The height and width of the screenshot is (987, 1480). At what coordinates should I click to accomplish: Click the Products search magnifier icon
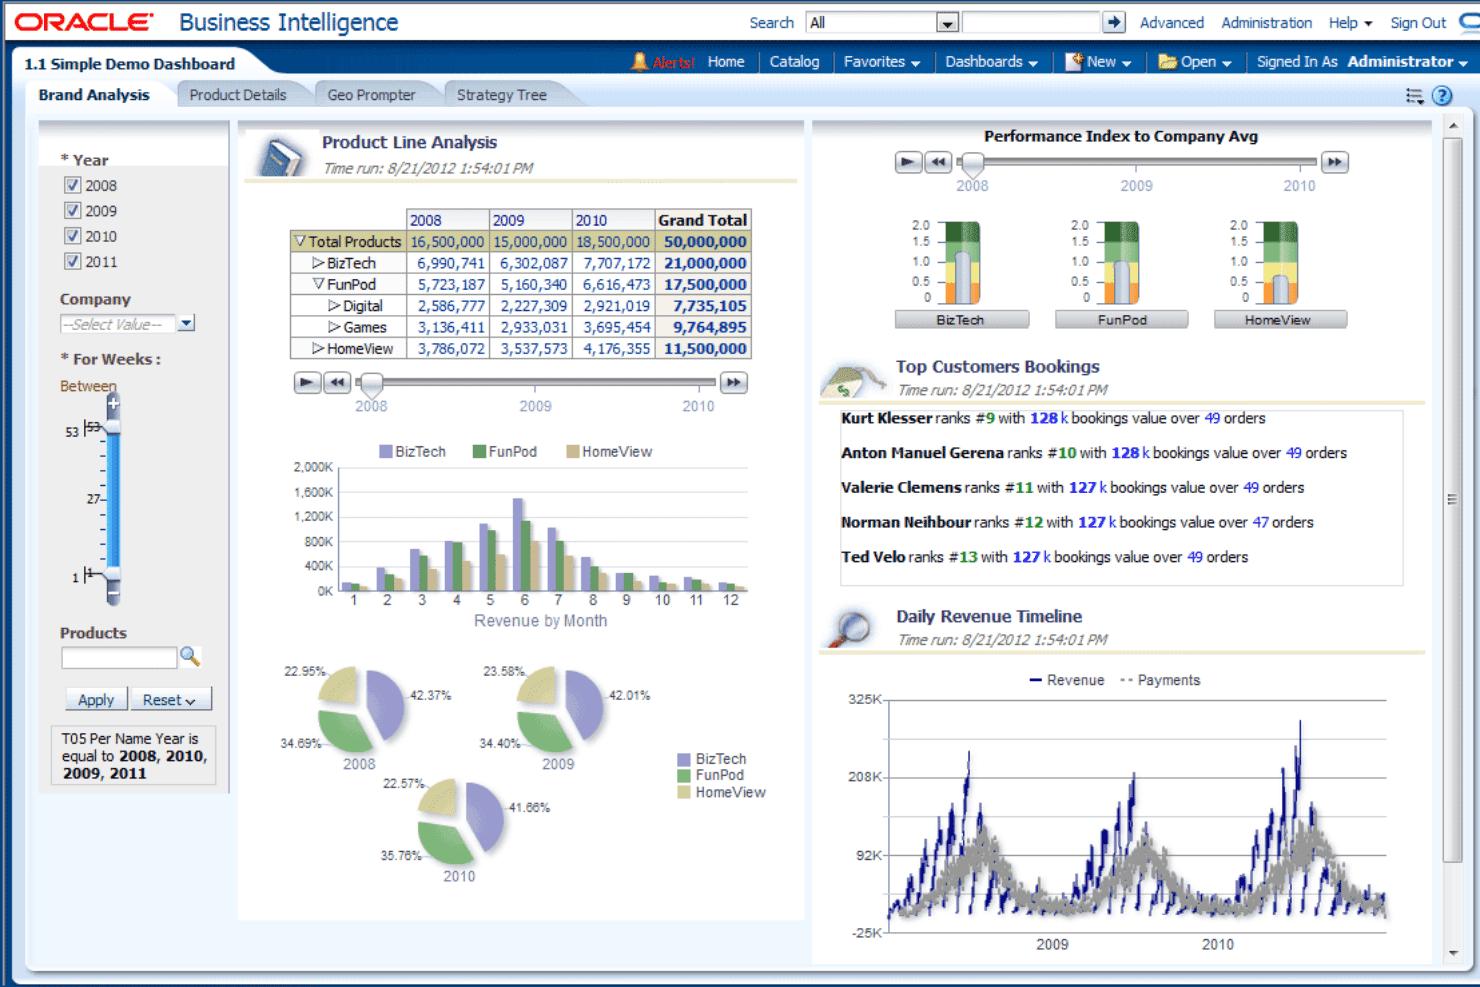[x=190, y=657]
